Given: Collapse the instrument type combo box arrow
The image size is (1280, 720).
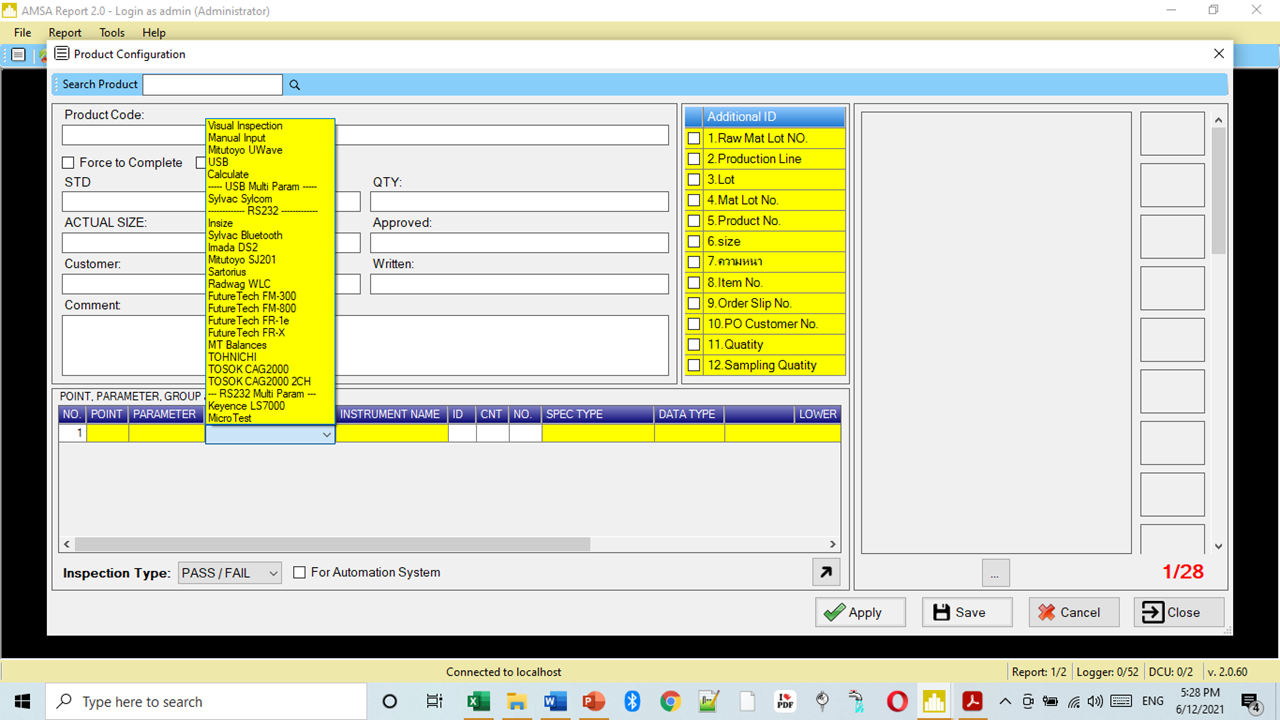Looking at the screenshot, I should 326,435.
